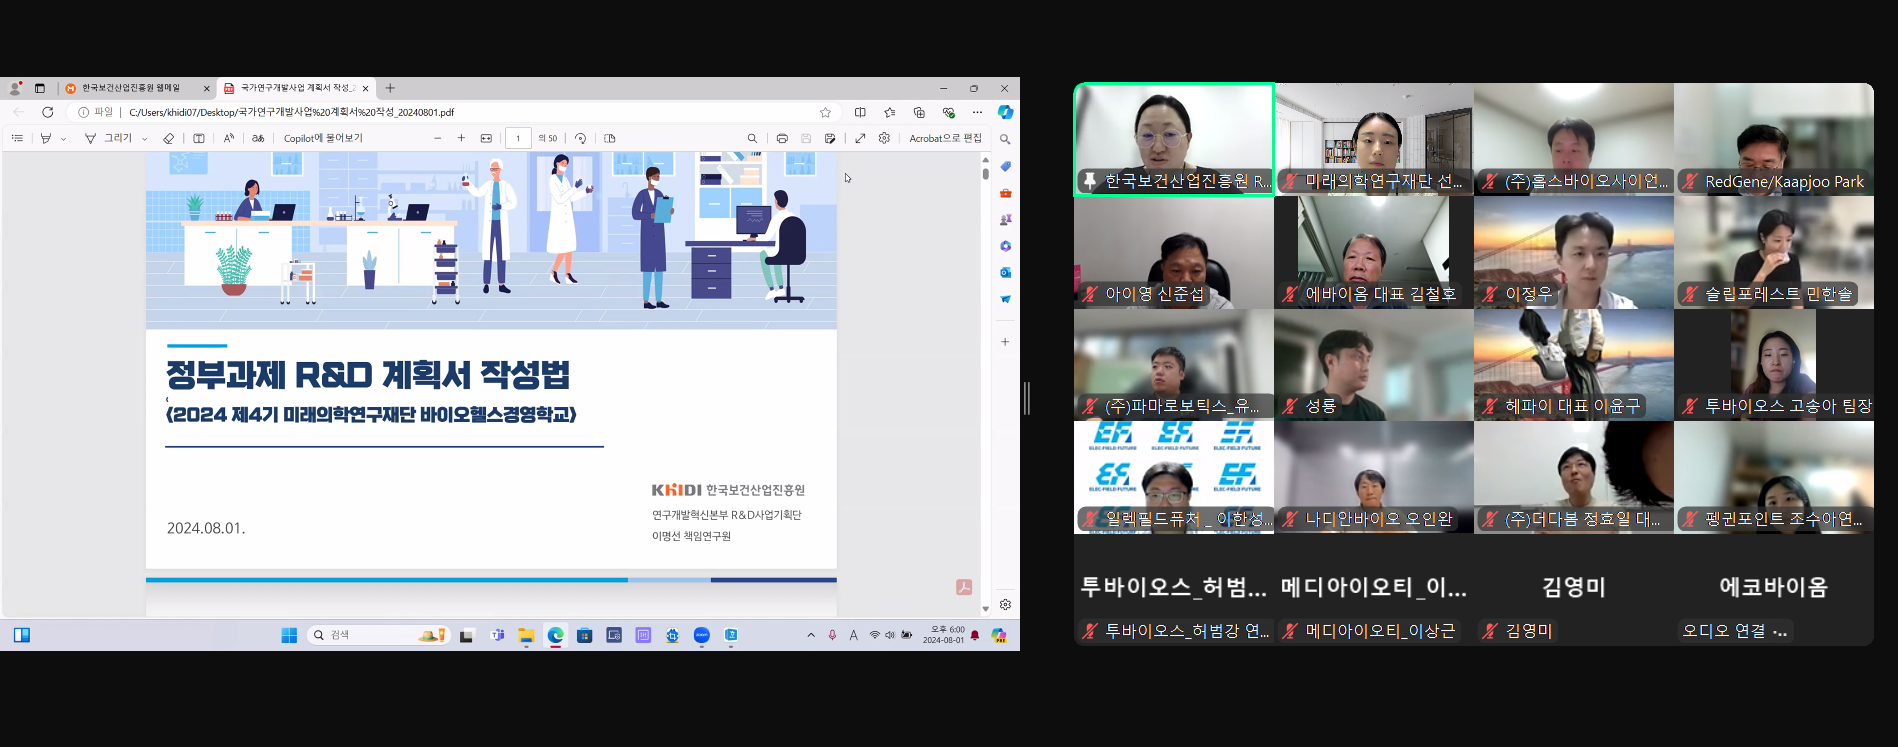Expand the highlighter options dropdown arrow
Image resolution: width=1898 pixels, height=747 pixels.
63,139
